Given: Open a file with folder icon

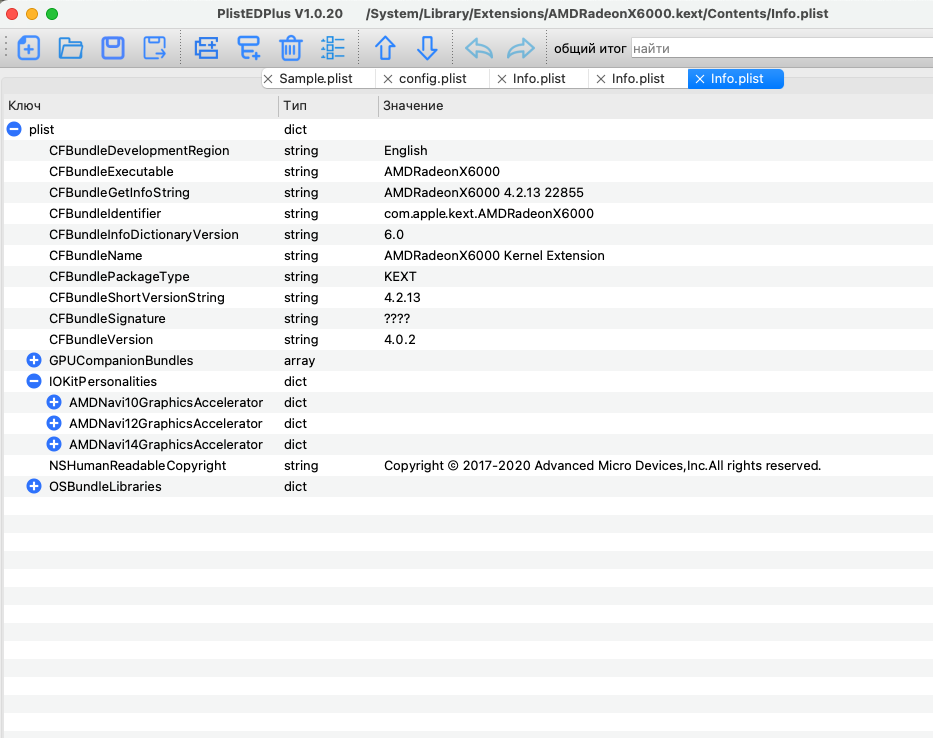Looking at the screenshot, I should pos(71,48).
